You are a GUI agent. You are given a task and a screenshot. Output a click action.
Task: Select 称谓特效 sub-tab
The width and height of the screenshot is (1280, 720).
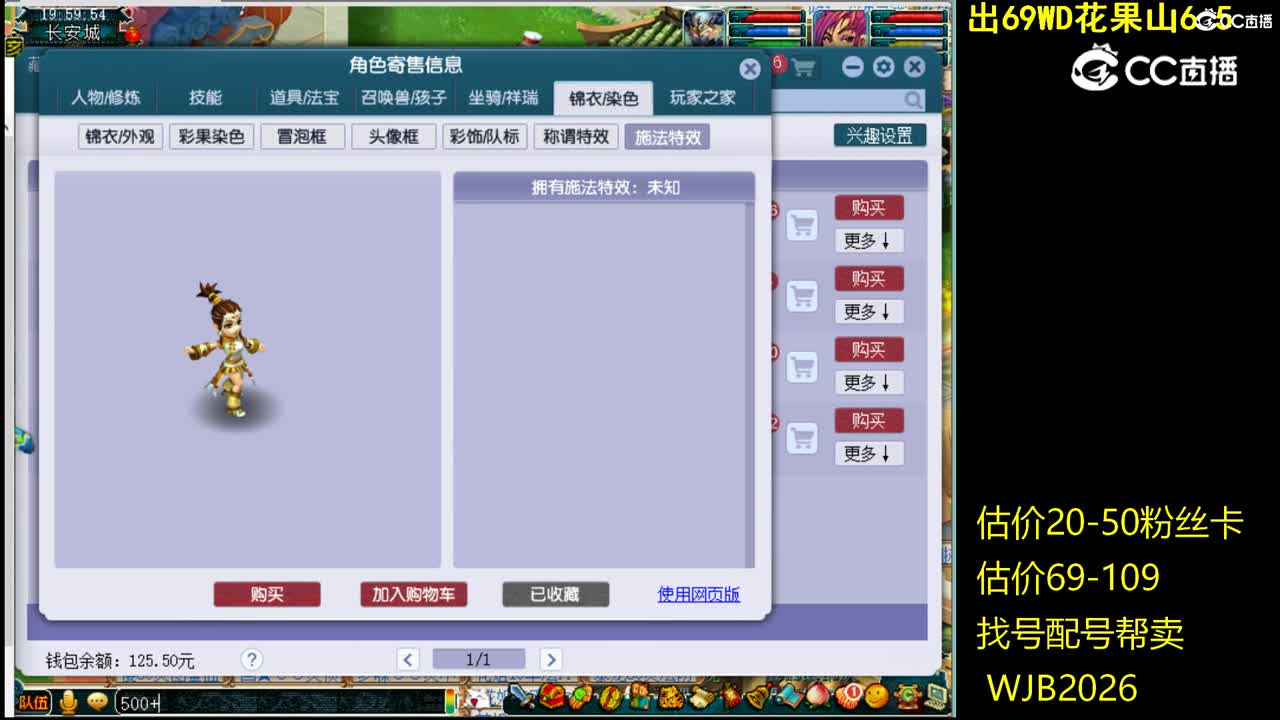pyautogui.click(x=576, y=137)
